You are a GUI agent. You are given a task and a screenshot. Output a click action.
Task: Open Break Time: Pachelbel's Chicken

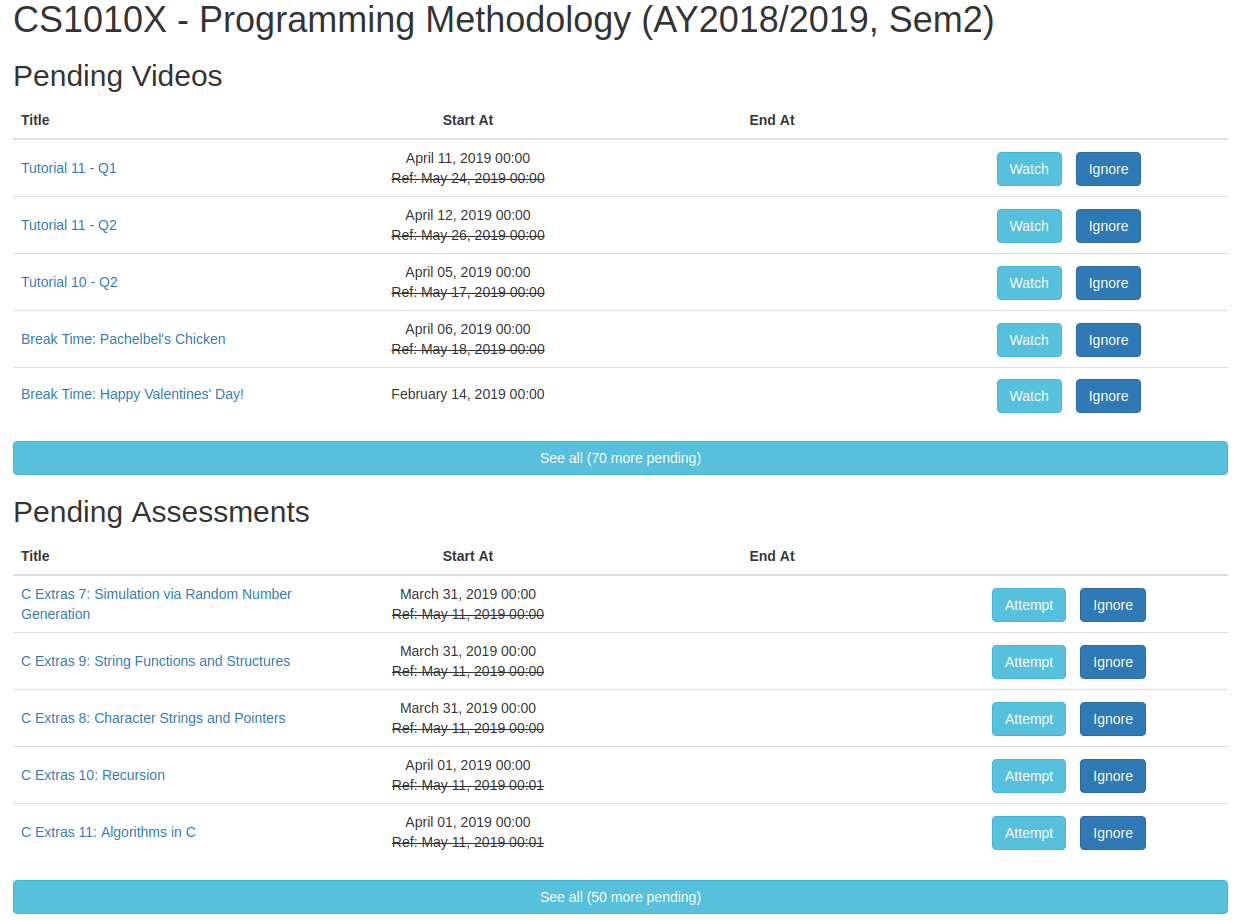point(123,339)
